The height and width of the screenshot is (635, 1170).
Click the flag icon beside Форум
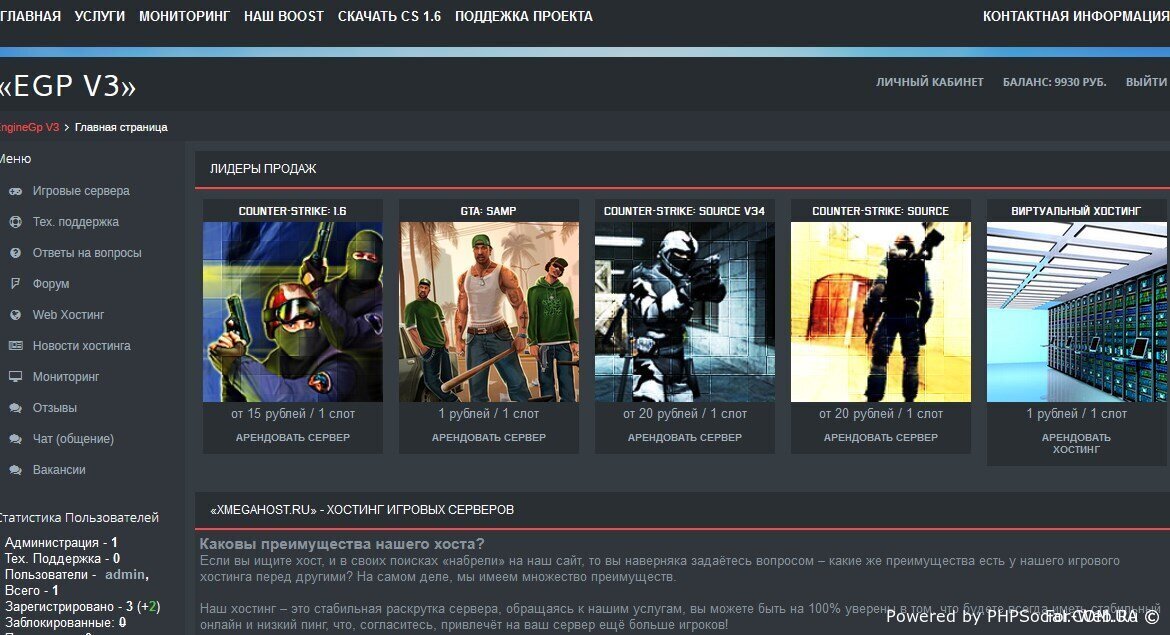15,284
